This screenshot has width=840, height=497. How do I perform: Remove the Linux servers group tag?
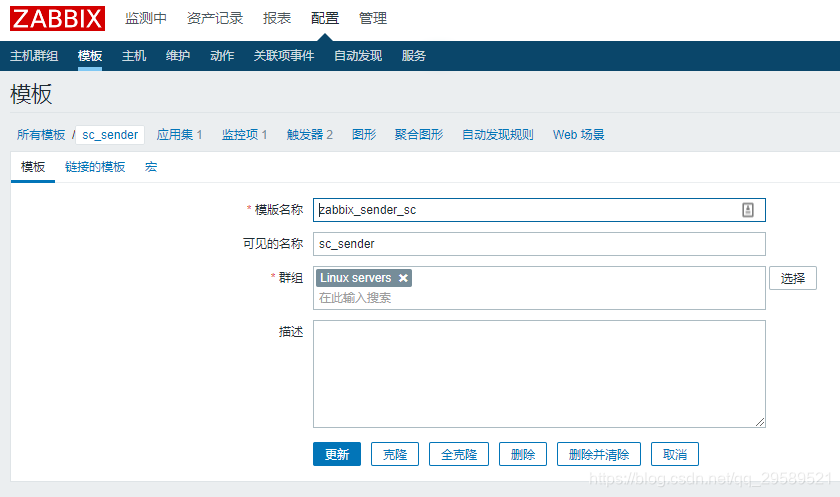tap(403, 278)
